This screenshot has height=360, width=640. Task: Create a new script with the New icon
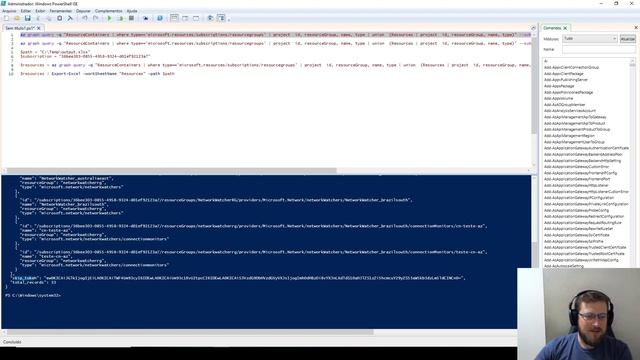tap(6, 18)
